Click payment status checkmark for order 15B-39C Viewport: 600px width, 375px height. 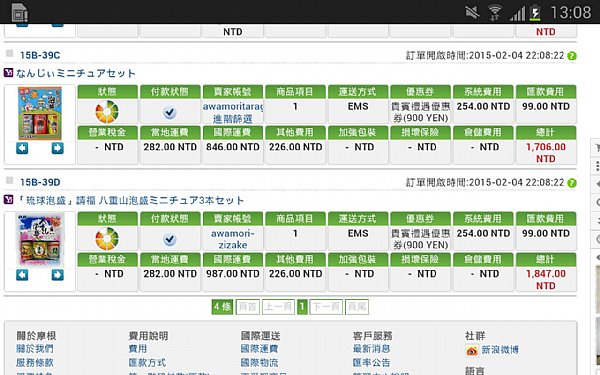[170, 112]
